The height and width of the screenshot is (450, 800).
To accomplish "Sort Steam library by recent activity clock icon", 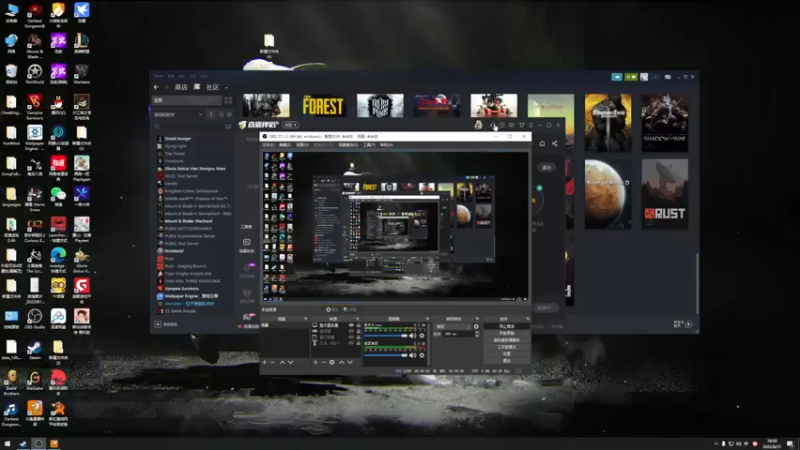I will click(x=221, y=114).
